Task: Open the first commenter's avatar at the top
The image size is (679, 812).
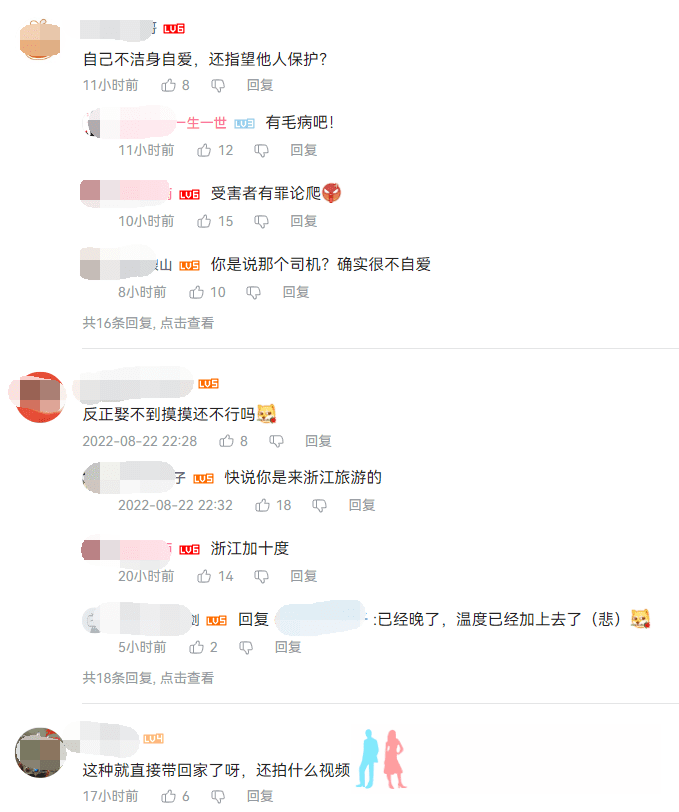Action: pyautogui.click(x=40, y=39)
